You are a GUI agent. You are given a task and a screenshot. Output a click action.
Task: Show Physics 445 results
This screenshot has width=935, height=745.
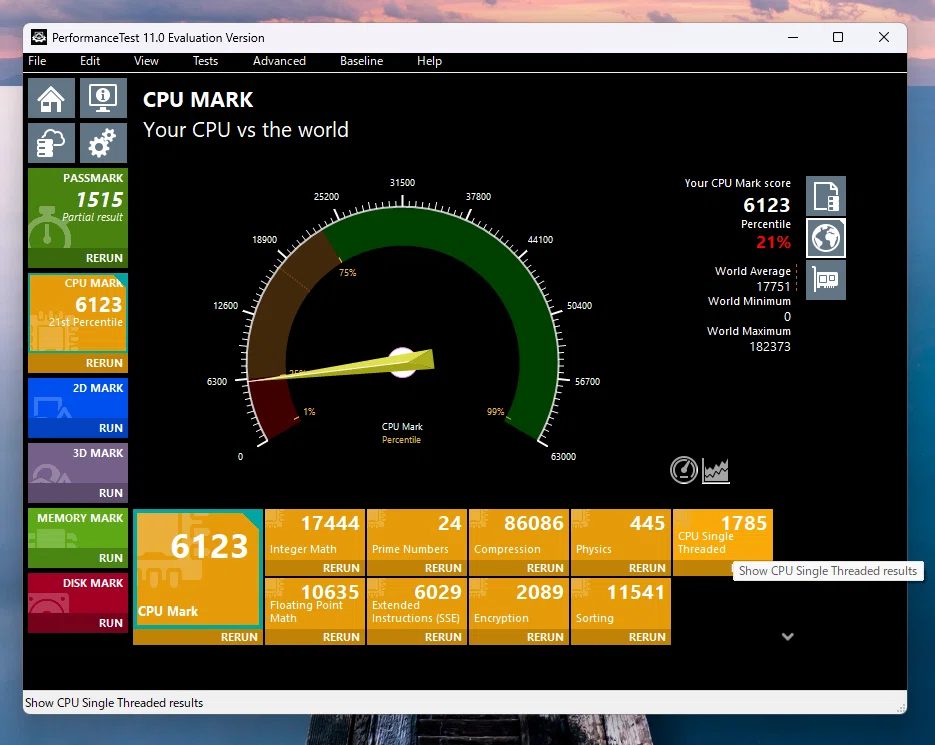coord(621,535)
